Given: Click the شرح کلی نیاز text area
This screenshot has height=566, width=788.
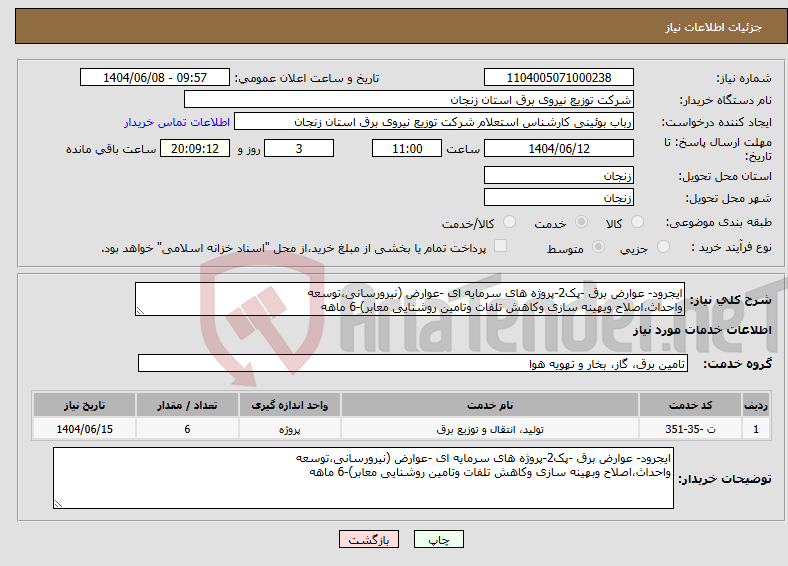Looking at the screenshot, I should 410,300.
